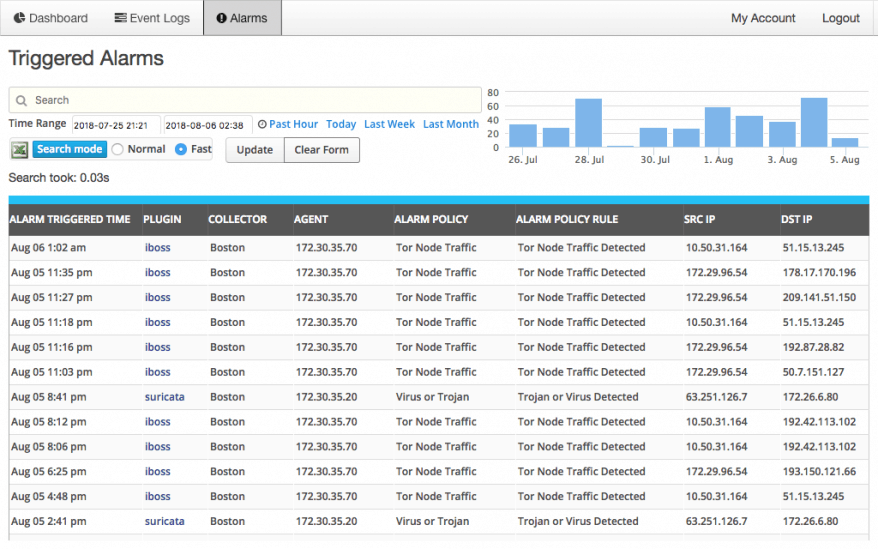Click the time cell Aug 05 11:18 pm
The image size is (878, 549).
click(x=52, y=323)
